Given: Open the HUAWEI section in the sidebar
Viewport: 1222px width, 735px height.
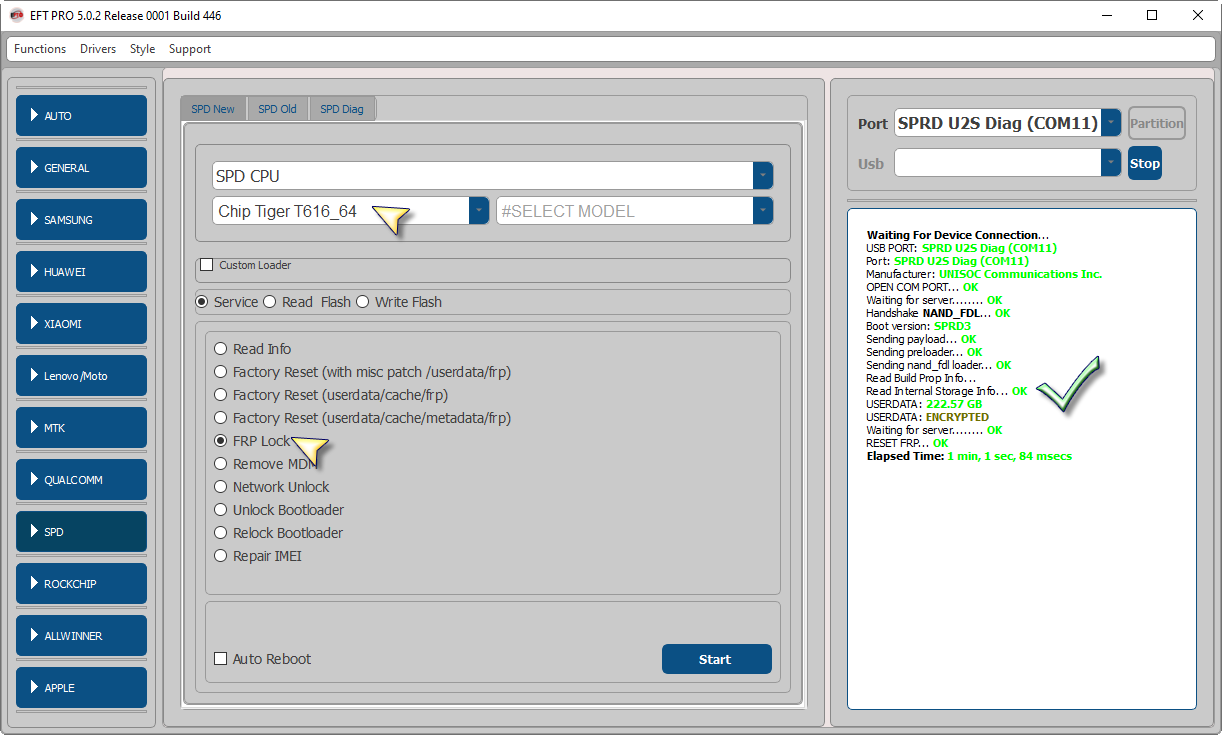Looking at the screenshot, I should click(81, 272).
